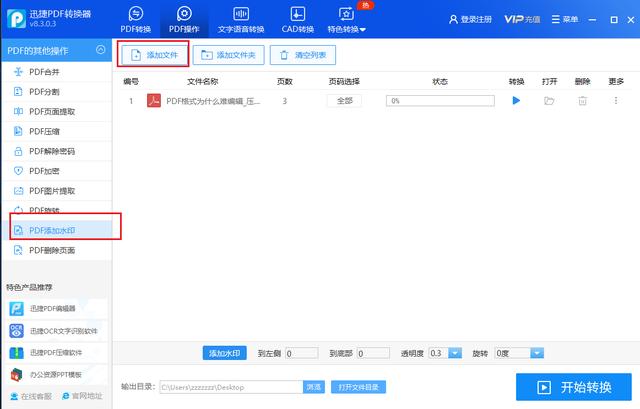The image size is (640, 409).
Task: Click the 到底部 input field
Action: pyautogui.click(x=373, y=353)
